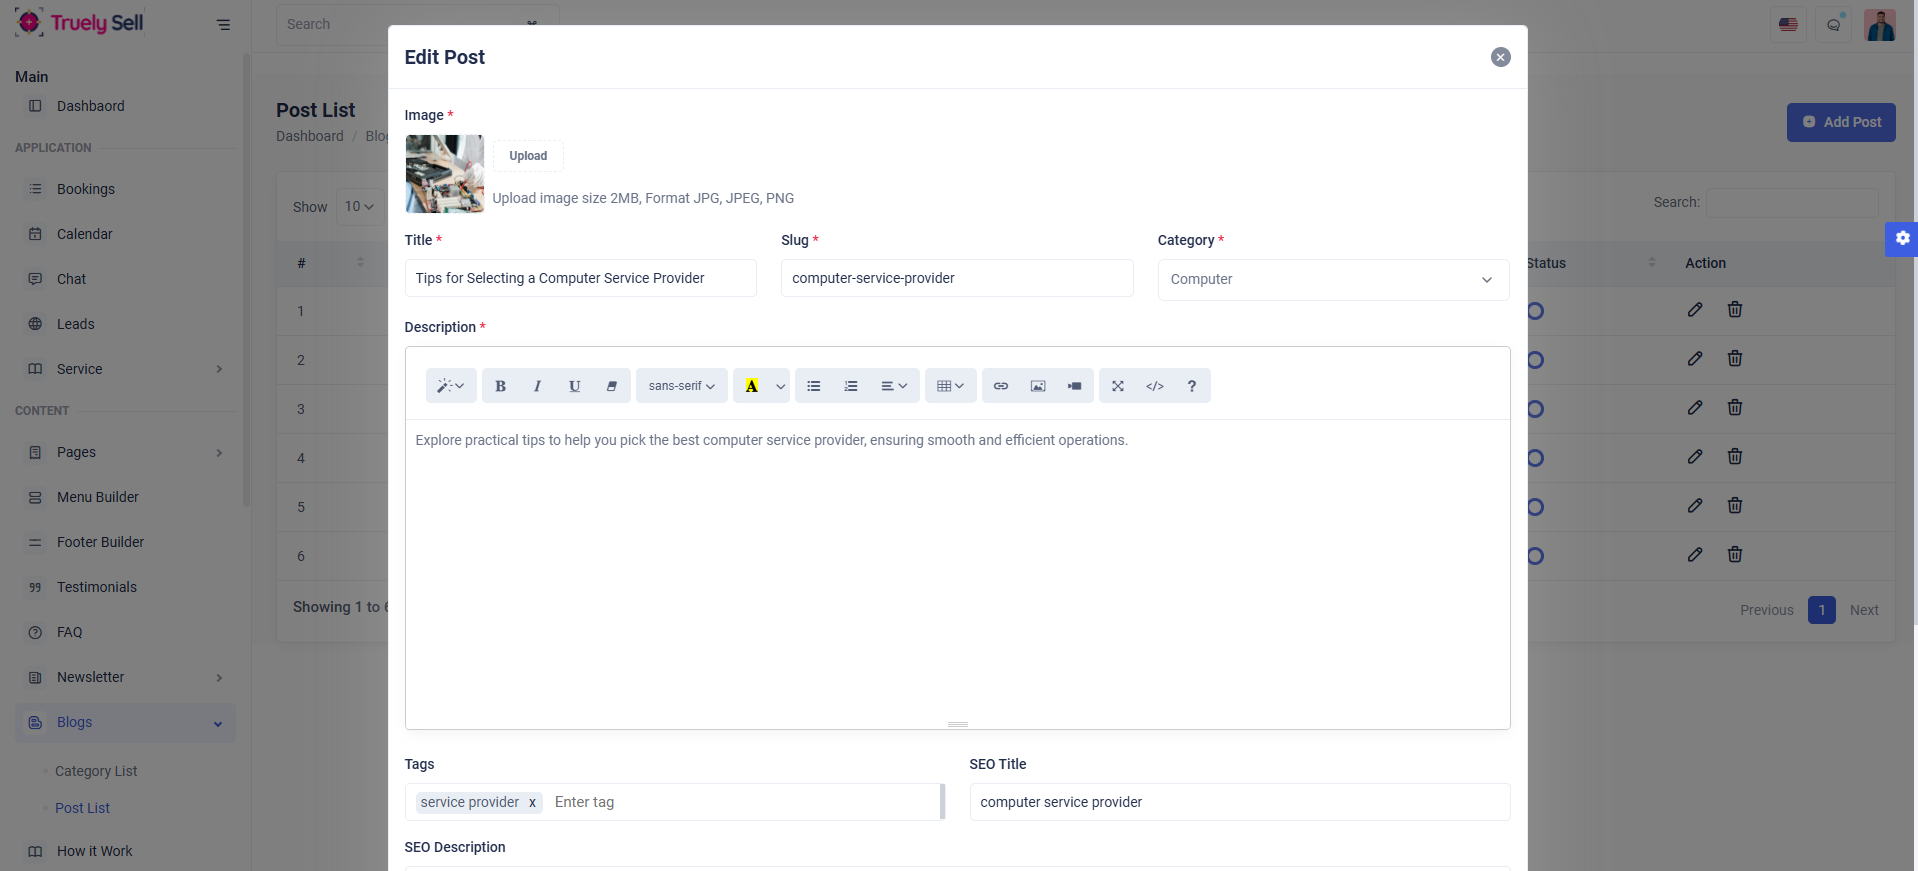Open the Category dropdown showing Computer

coord(1332,280)
